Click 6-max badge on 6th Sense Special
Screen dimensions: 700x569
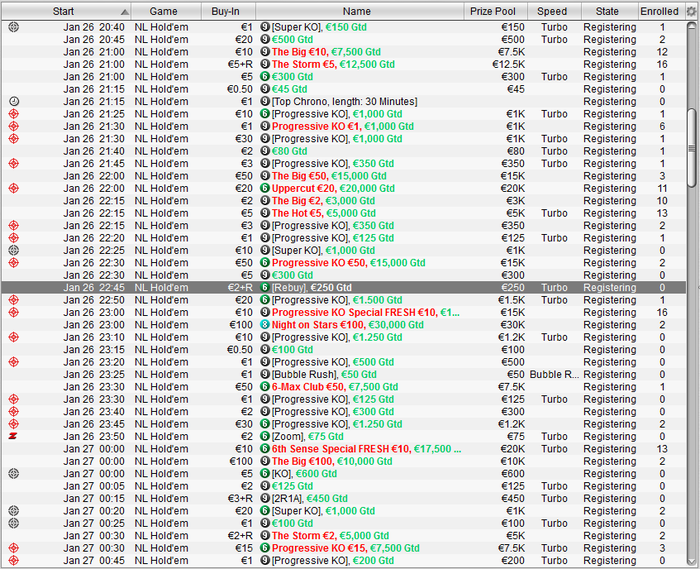point(265,449)
